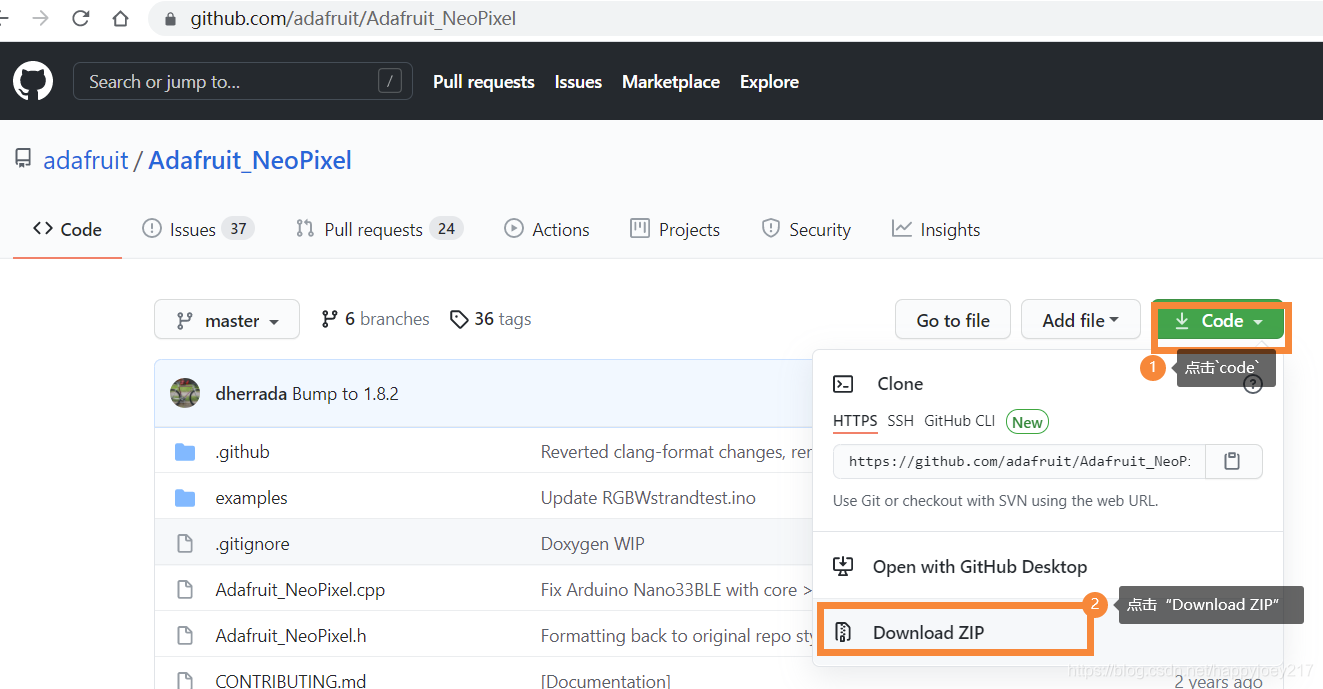Go to browser home icon
Viewport: 1323px width, 689px height.
click(120, 18)
